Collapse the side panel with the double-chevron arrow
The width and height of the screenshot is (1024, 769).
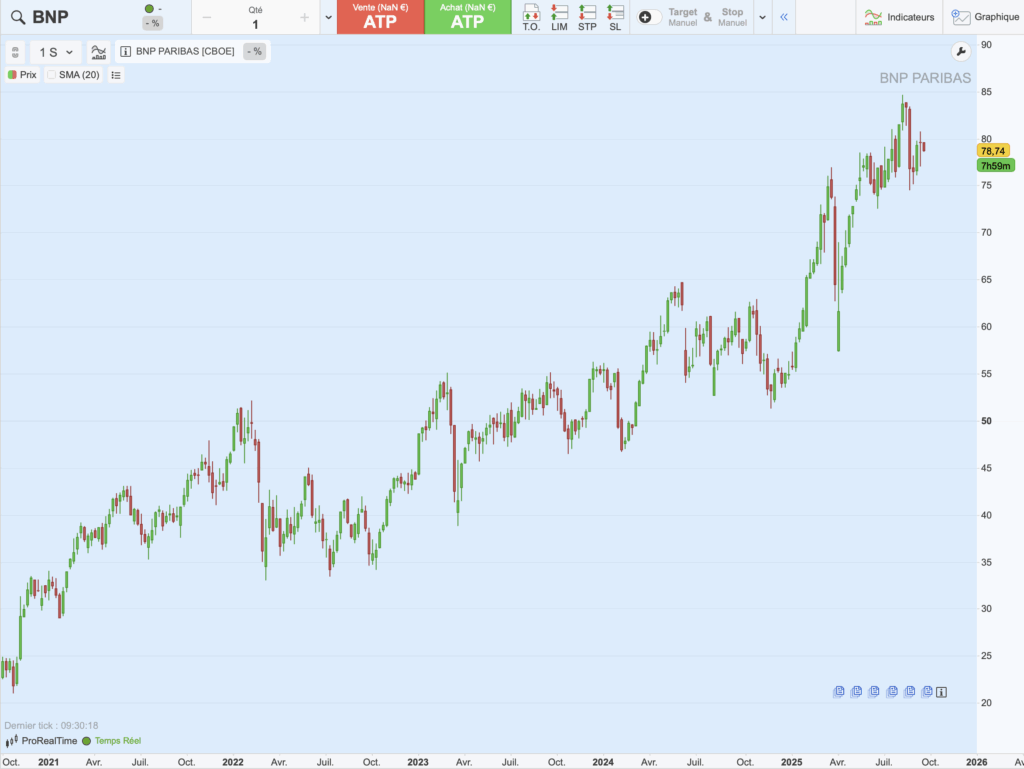(785, 16)
